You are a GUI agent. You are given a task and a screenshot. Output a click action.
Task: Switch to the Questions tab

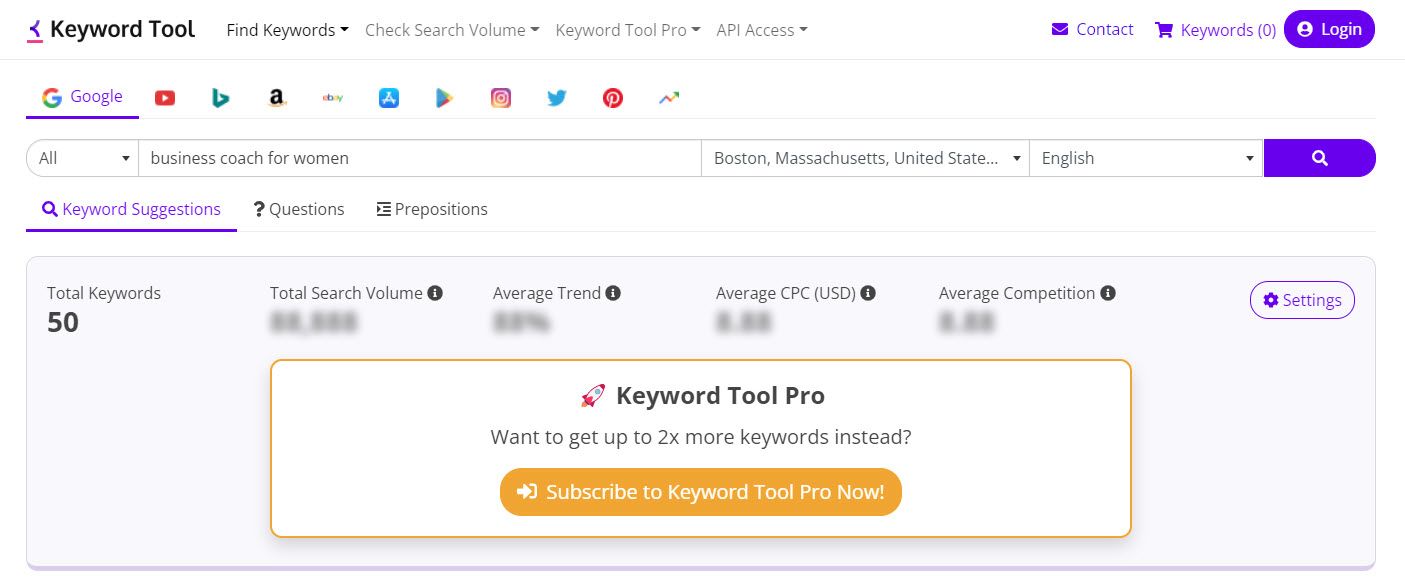299,209
